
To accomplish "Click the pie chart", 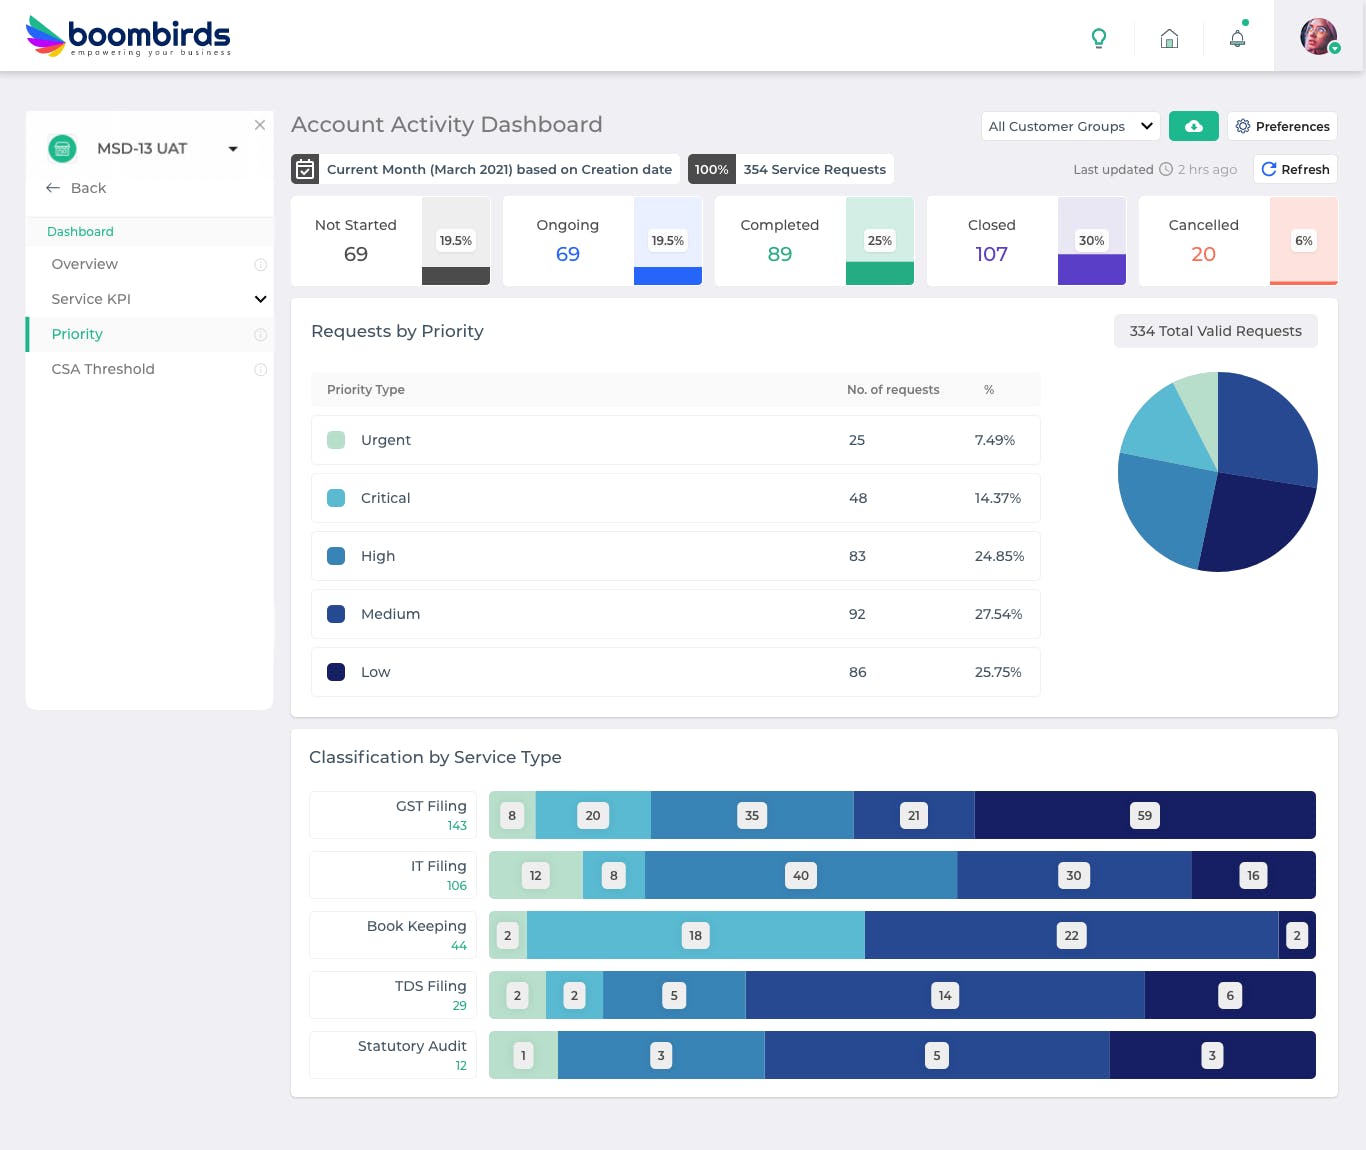I will [1218, 472].
